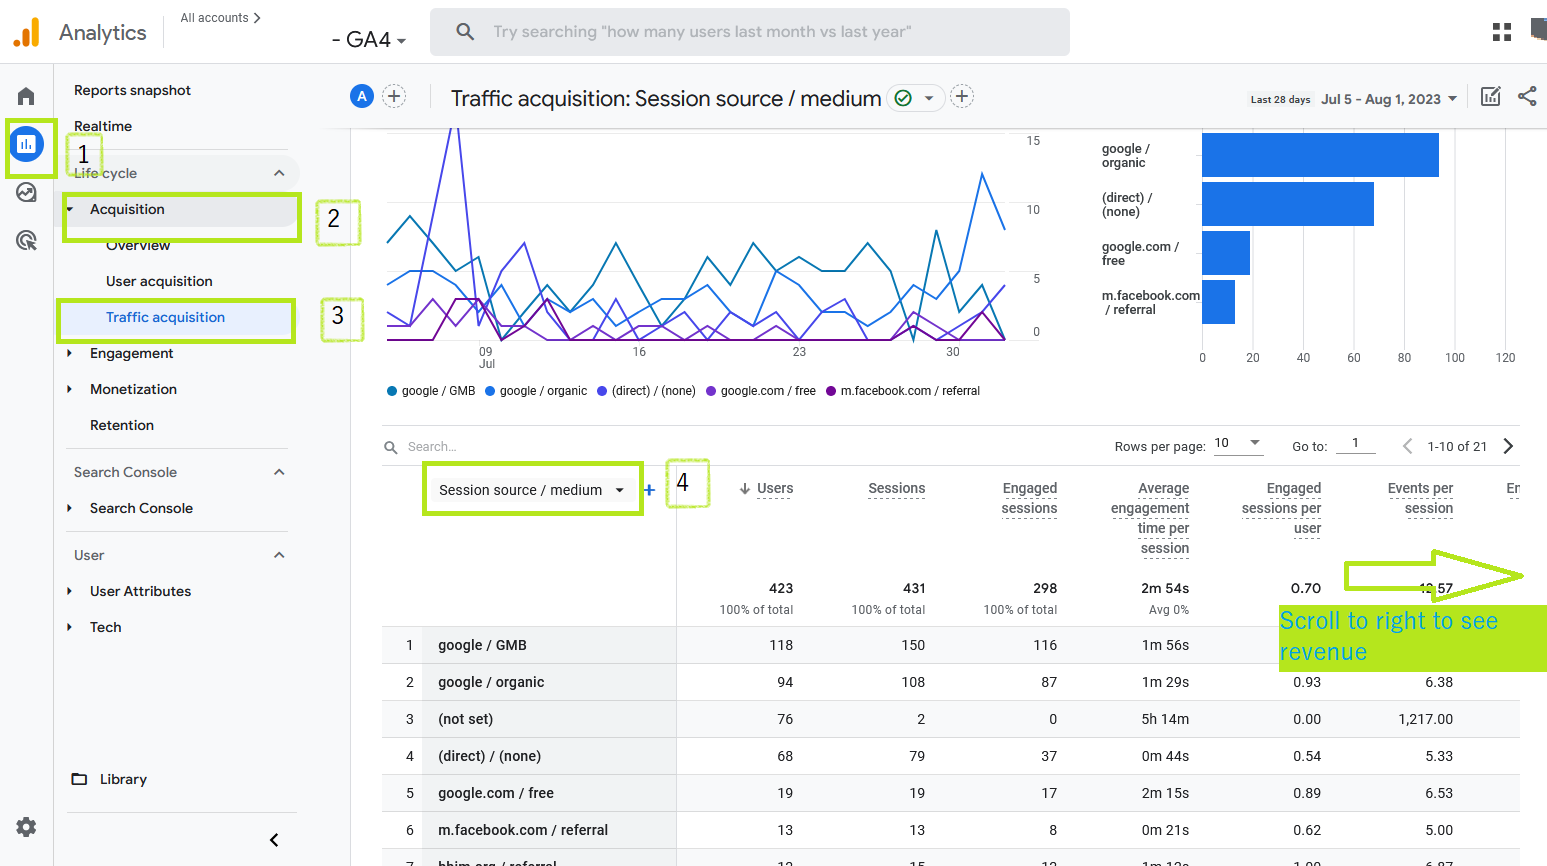Collapse the navigation with left chevron
Image resolution: width=1547 pixels, height=866 pixels.
[x=274, y=840]
